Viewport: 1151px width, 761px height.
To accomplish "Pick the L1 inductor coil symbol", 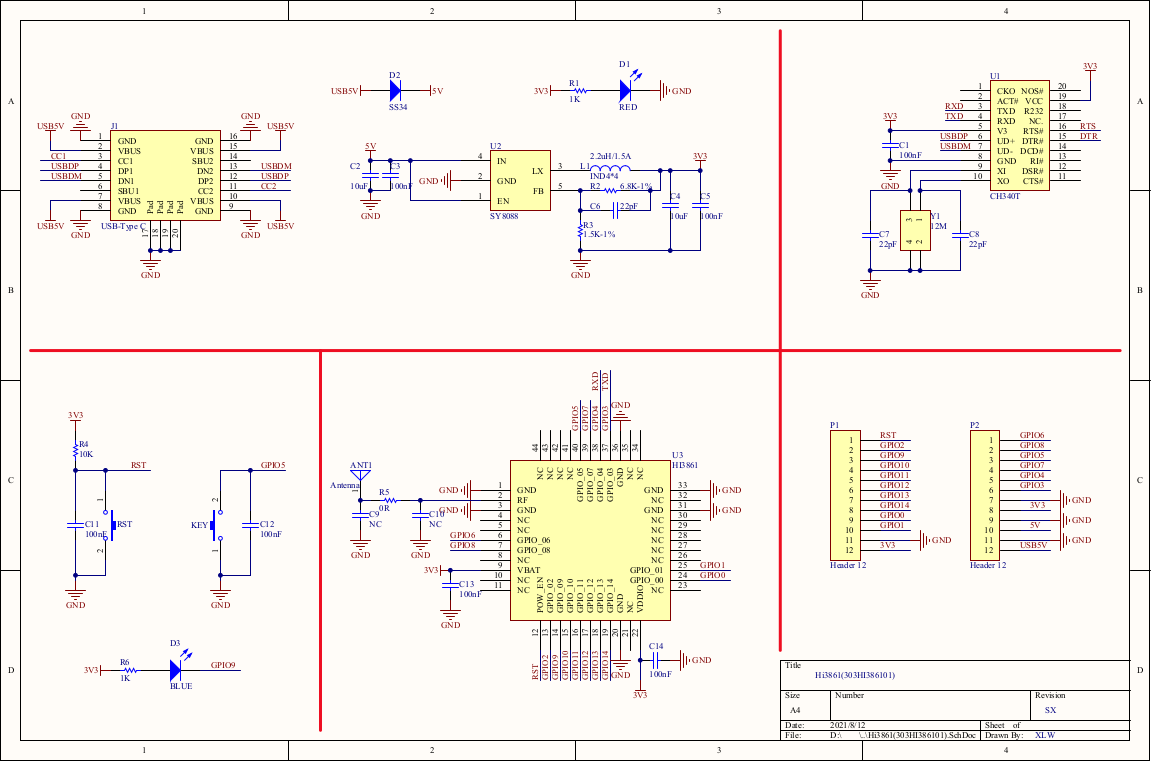I will pos(610,168).
